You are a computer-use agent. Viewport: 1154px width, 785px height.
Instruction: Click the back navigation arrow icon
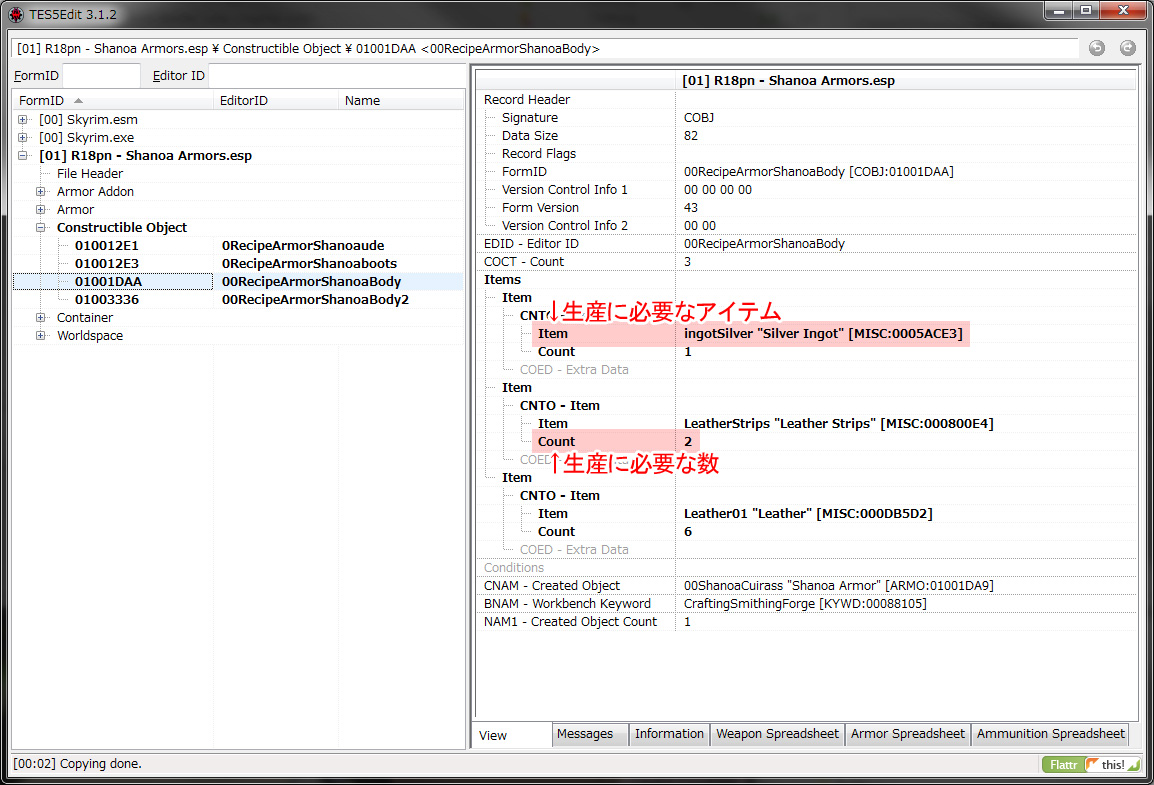pyautogui.click(x=1097, y=48)
